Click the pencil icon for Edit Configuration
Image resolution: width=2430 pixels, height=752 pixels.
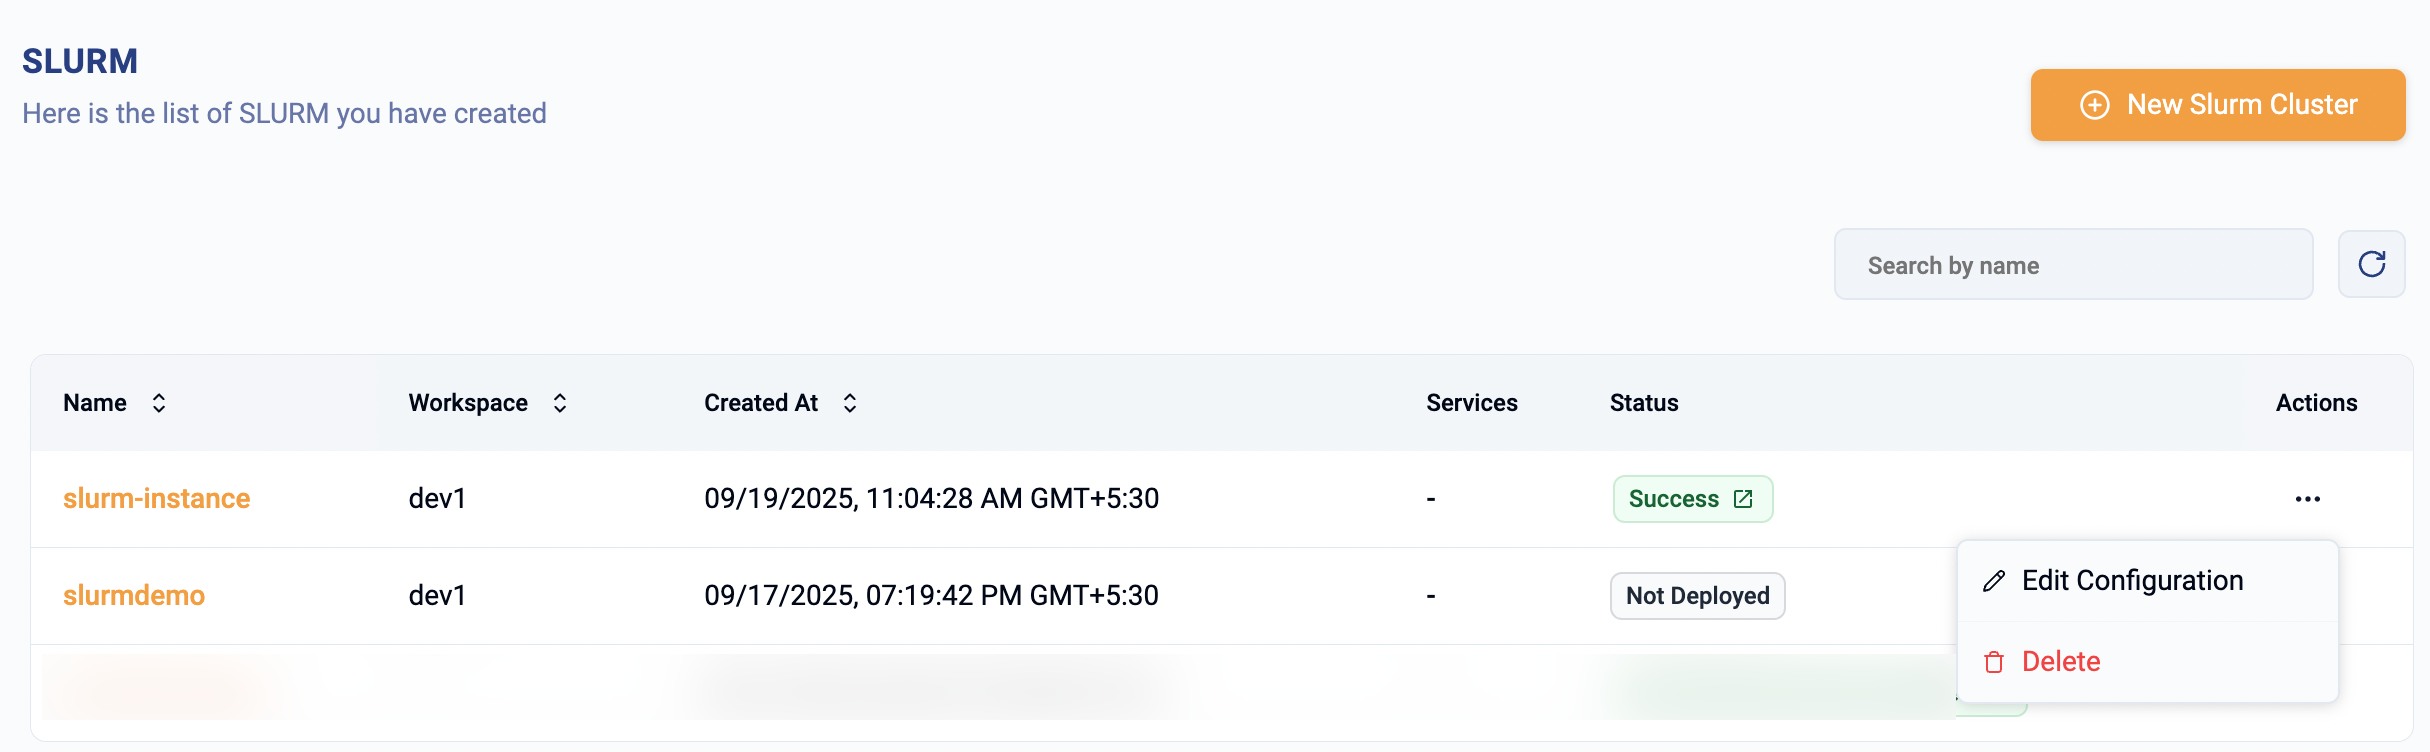[1994, 581]
